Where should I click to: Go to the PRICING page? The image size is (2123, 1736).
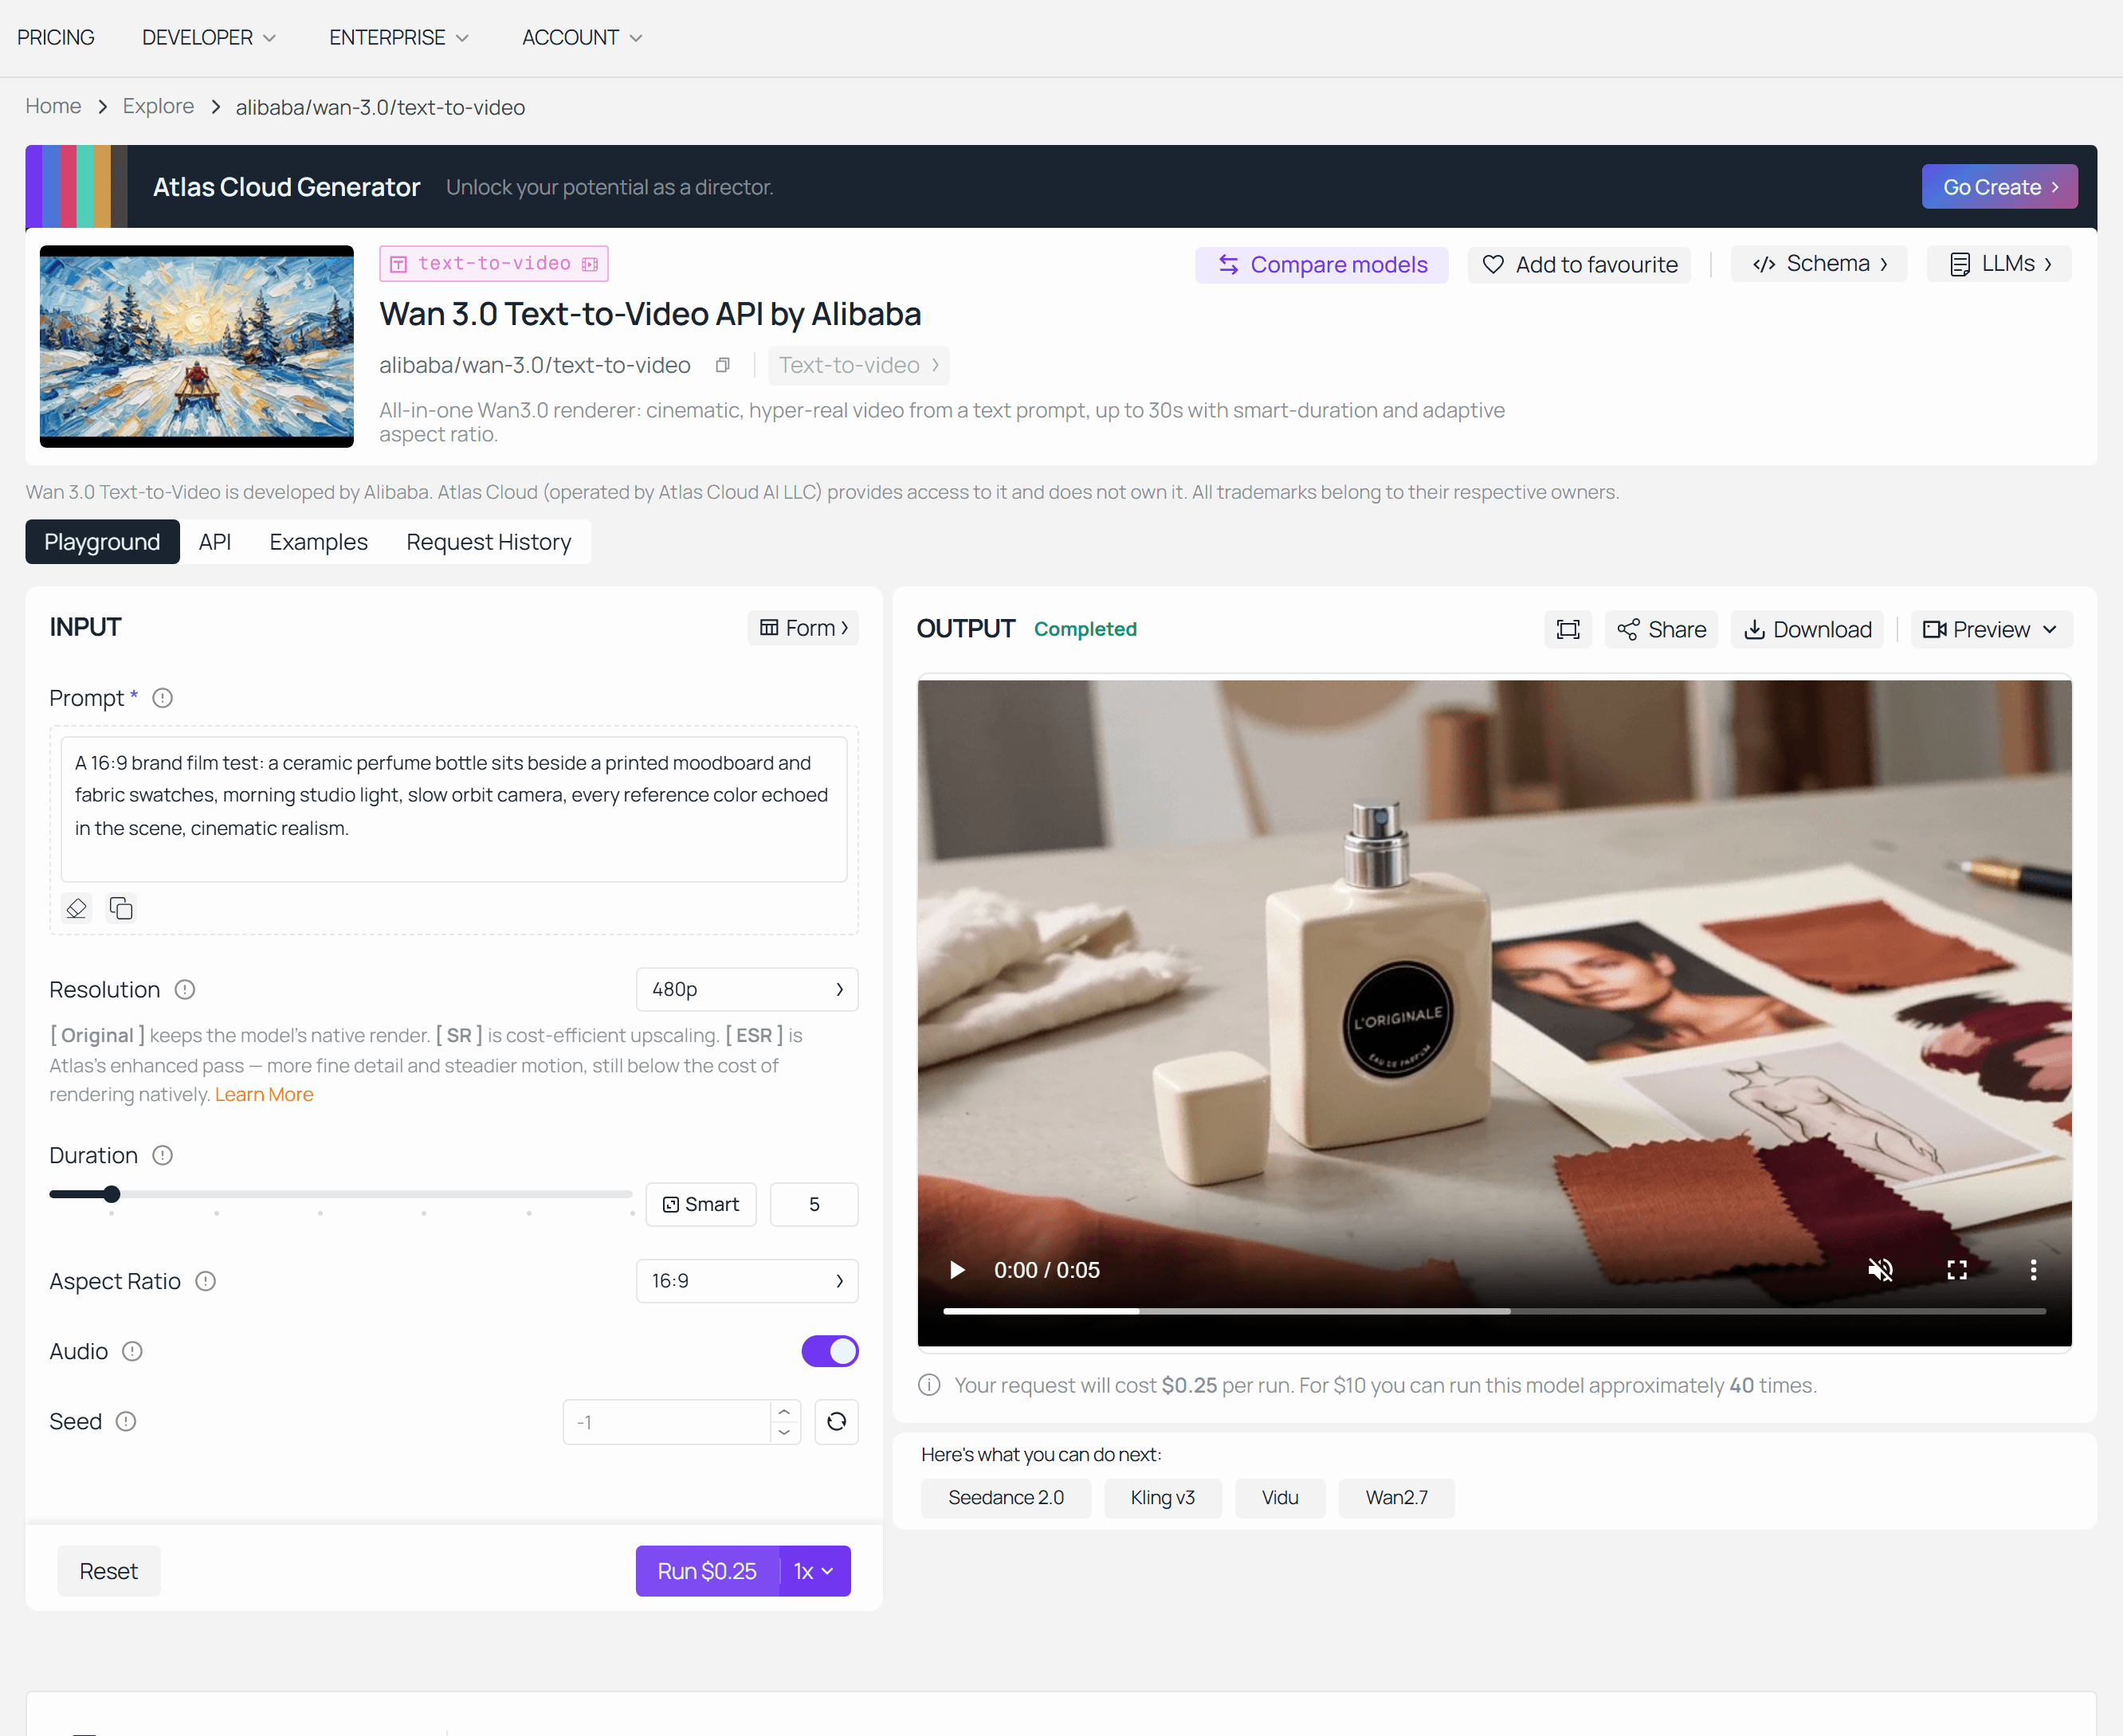[x=56, y=38]
